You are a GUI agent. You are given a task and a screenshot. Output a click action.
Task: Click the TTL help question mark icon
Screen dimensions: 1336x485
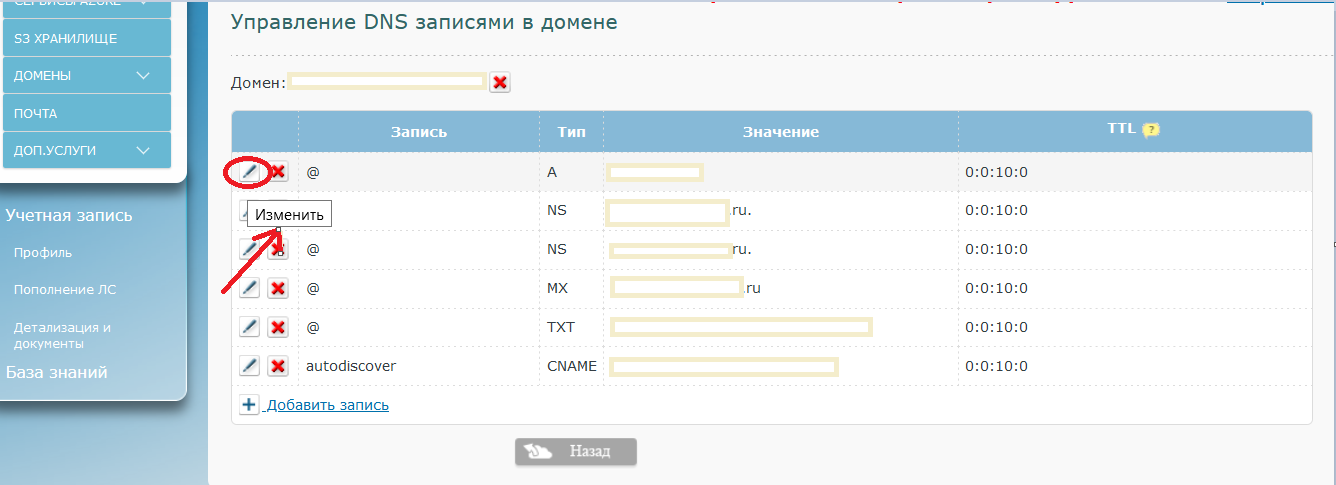[x=1151, y=130]
